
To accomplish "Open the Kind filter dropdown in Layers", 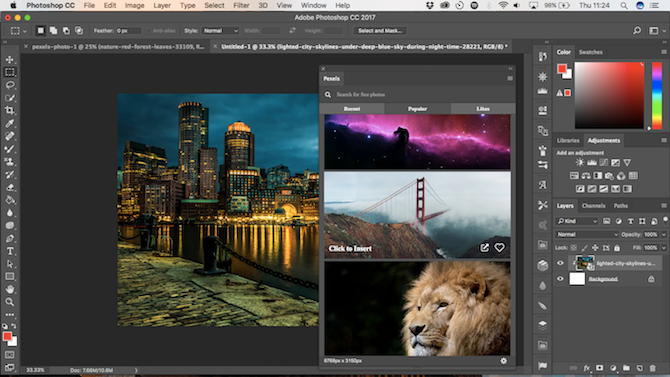I will [577, 221].
